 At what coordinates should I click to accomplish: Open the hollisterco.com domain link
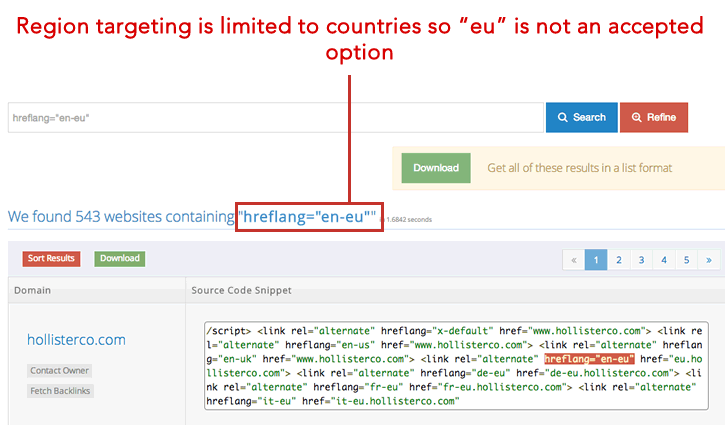[76, 340]
